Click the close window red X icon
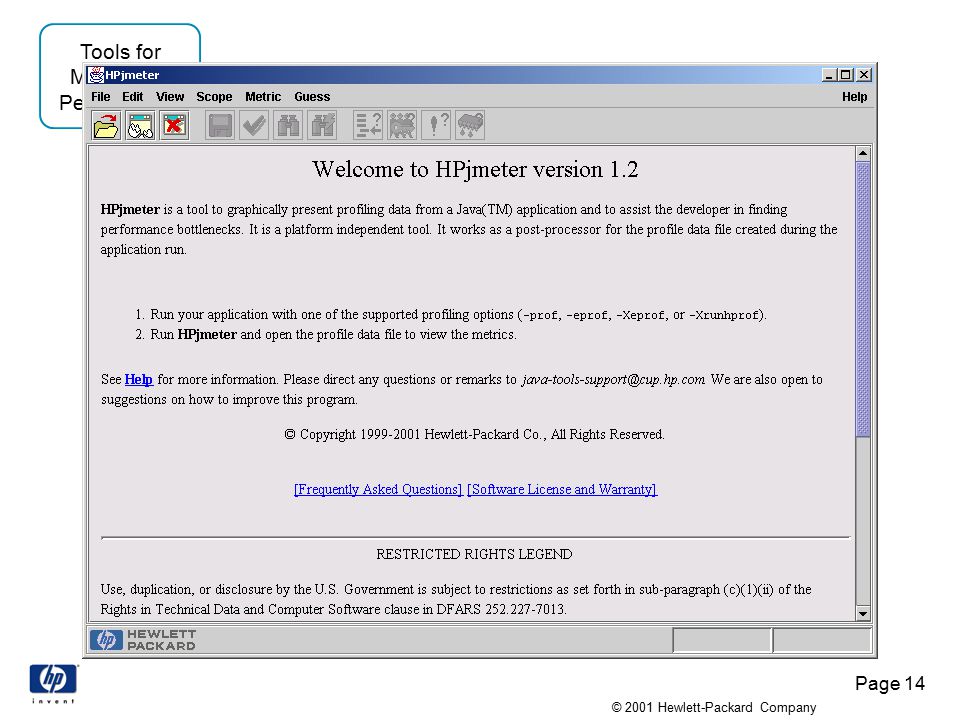 [x=174, y=126]
